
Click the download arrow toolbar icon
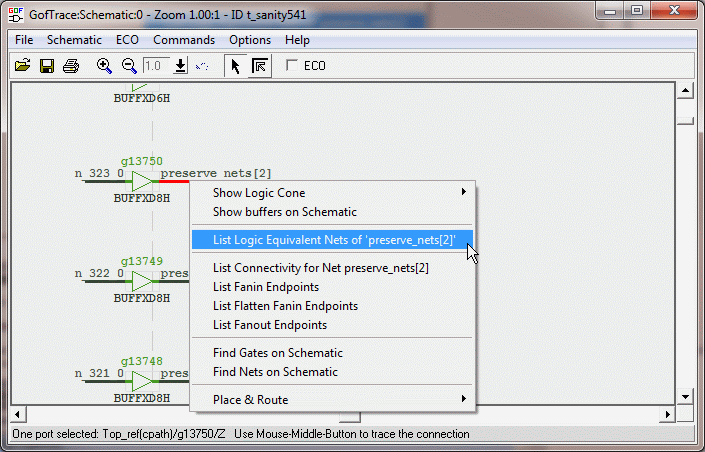[180, 66]
